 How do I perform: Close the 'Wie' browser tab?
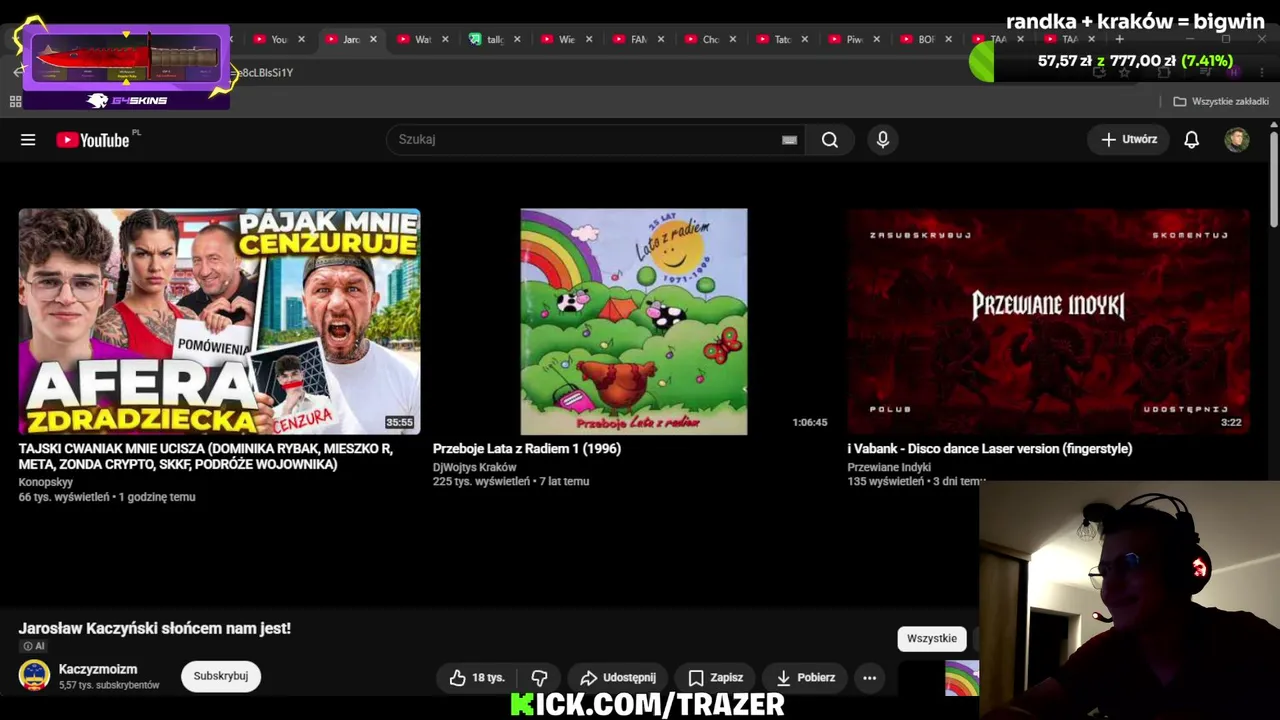[589, 39]
